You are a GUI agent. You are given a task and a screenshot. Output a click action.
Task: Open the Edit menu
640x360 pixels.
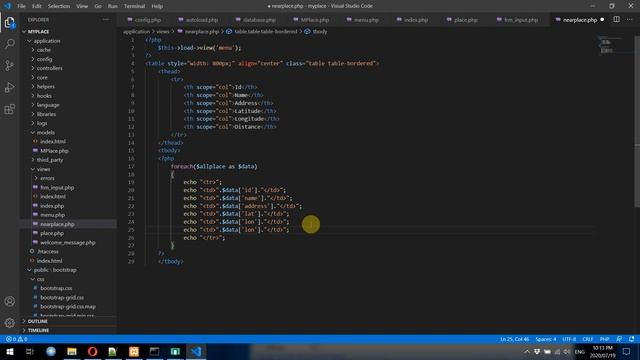(x=37, y=6)
